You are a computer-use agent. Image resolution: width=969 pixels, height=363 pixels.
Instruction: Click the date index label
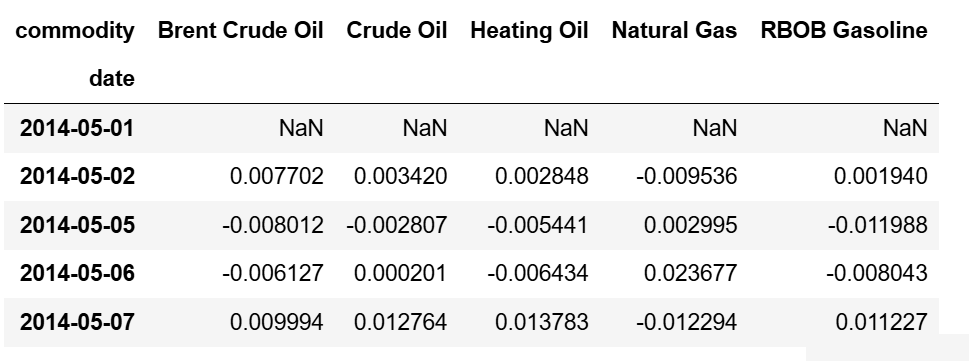coord(112,79)
